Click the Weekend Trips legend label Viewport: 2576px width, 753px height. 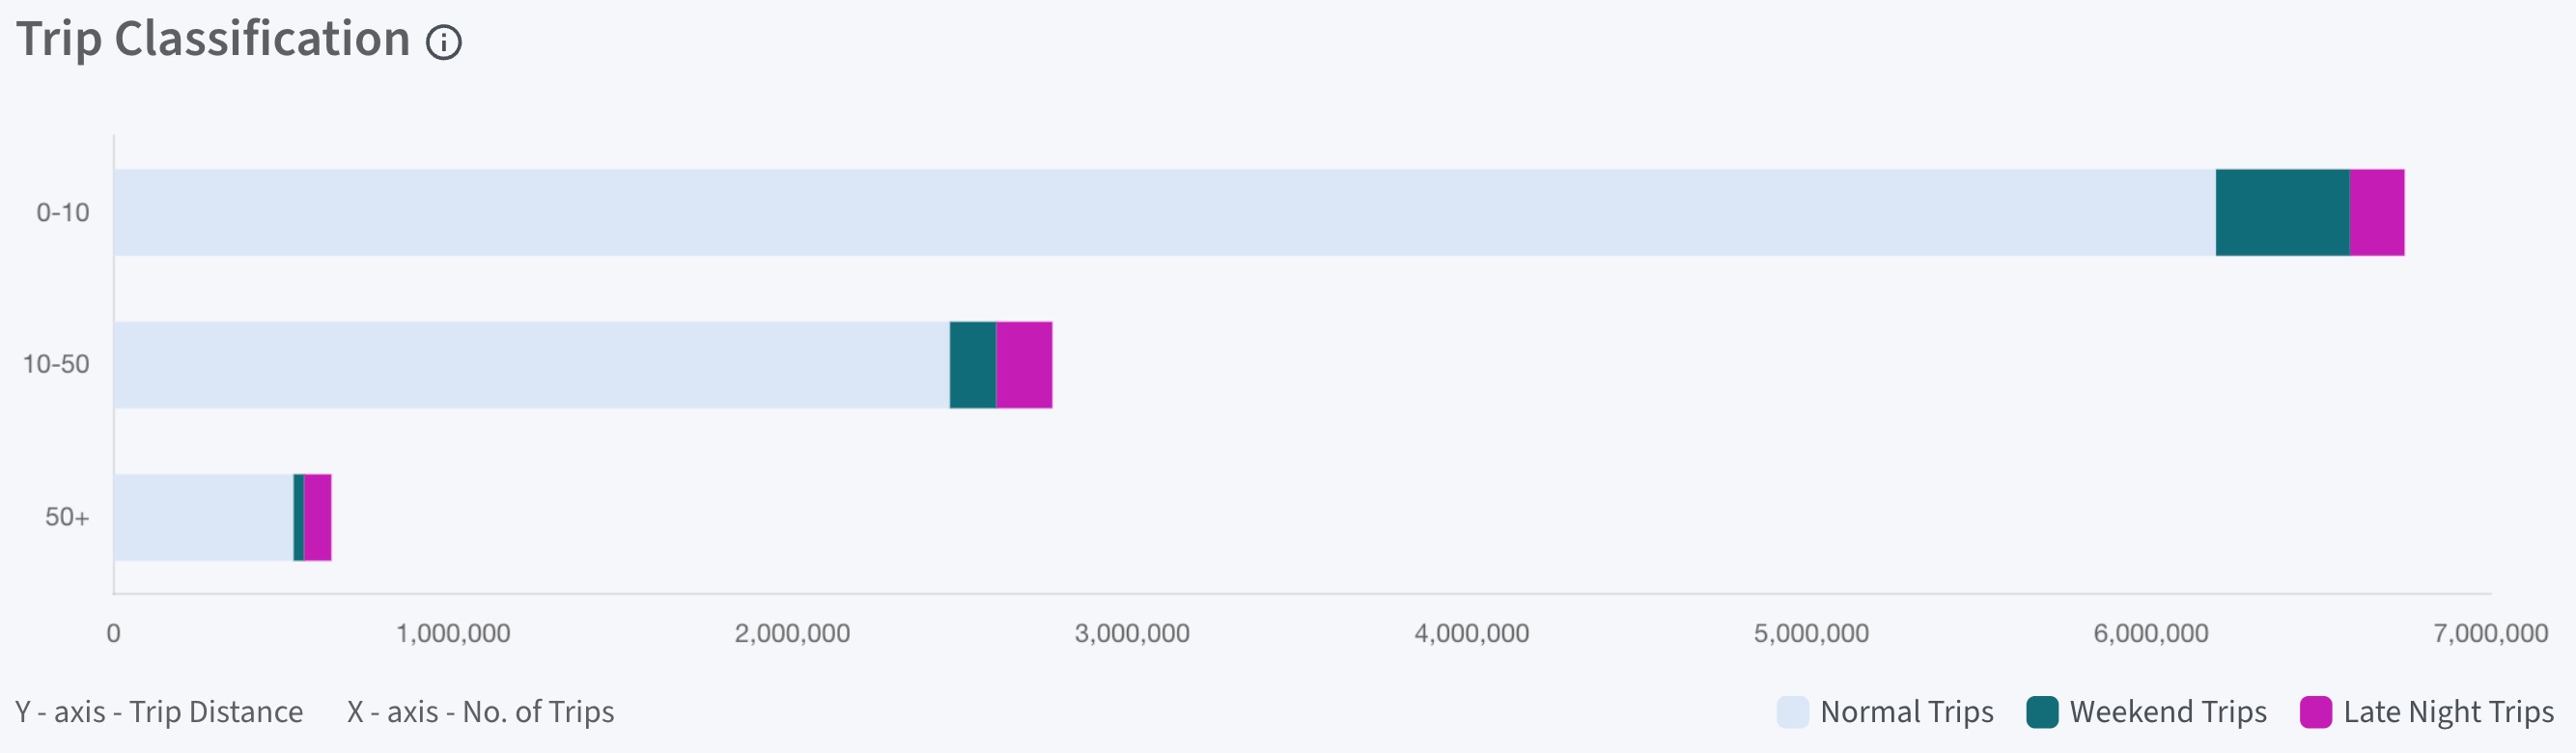pyautogui.click(x=2168, y=712)
